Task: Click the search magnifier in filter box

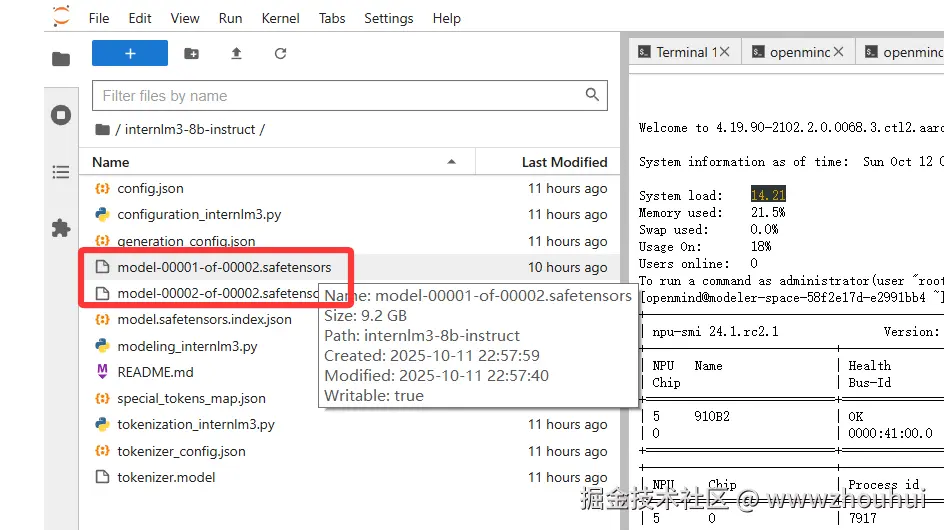Action: click(592, 95)
